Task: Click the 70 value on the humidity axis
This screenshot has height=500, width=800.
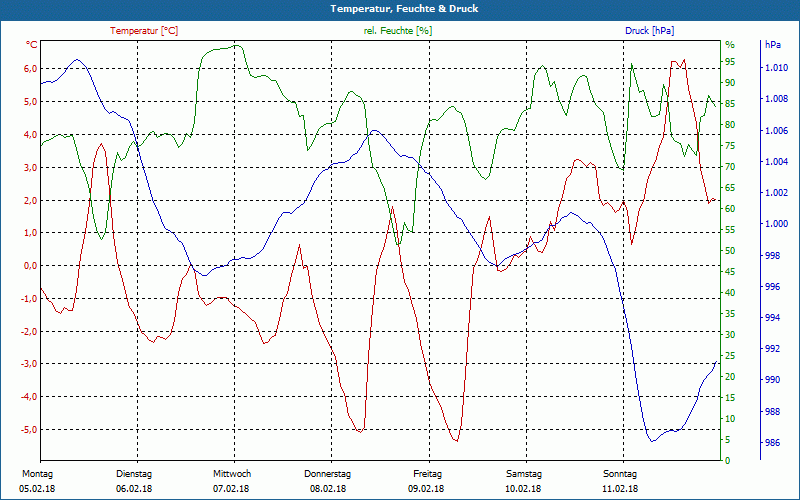Action: click(730, 167)
